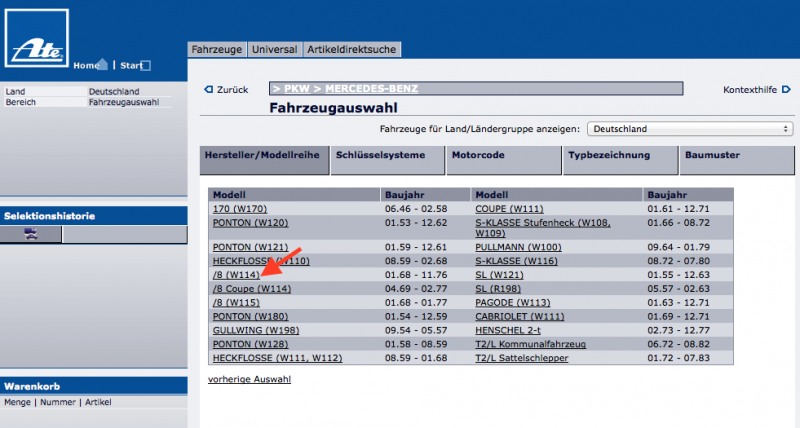The width and height of the screenshot is (800, 428).
Task: Open GULLWING (W198) model link
Action: (x=255, y=330)
